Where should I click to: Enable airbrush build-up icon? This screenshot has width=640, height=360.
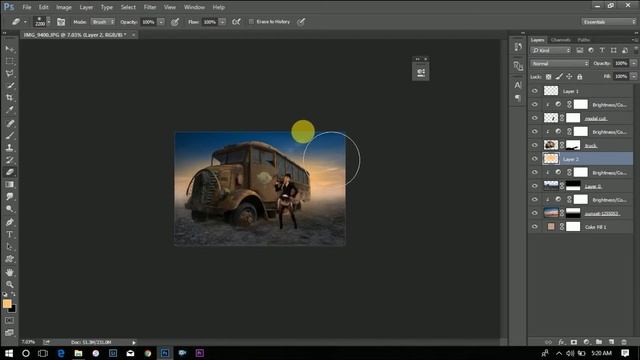click(x=236, y=22)
